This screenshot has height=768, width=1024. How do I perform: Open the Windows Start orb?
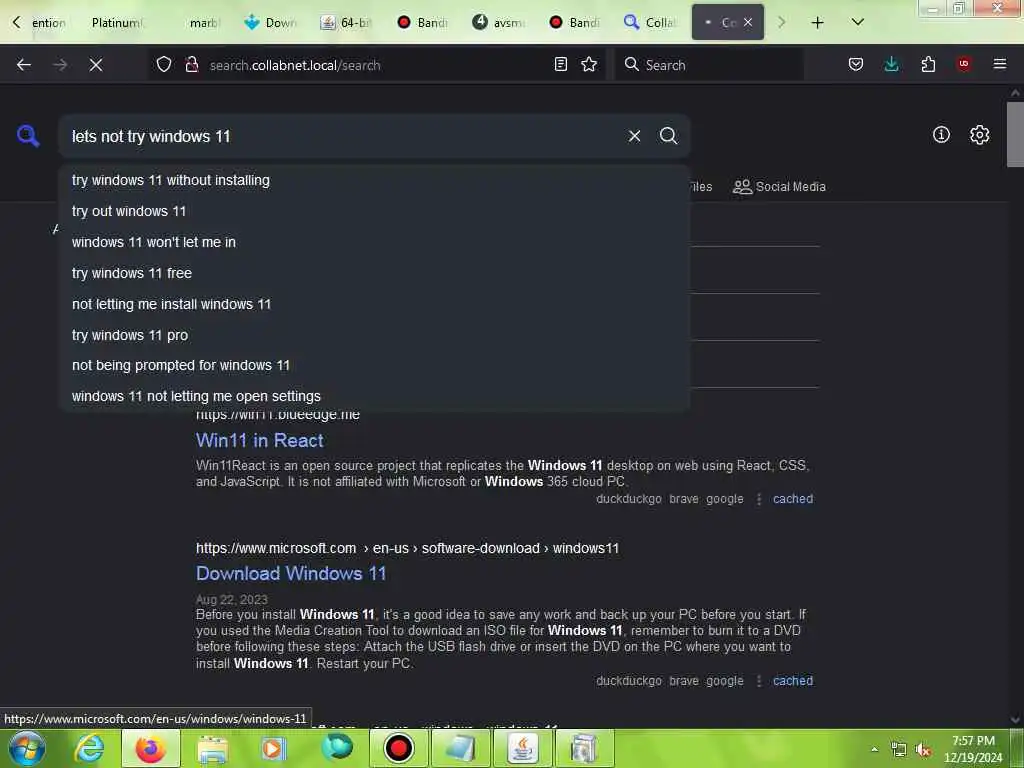27,748
